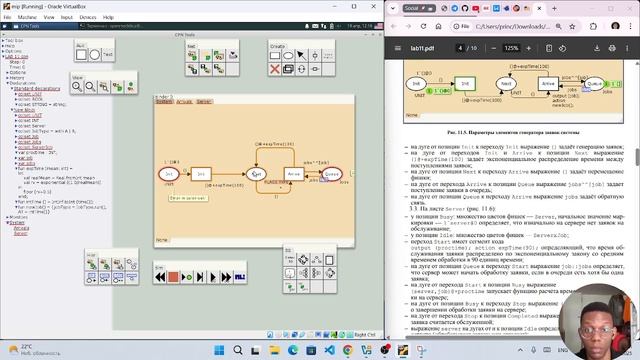Click the zoom out magnifier in View palette
Viewport: 640px width, 360px height.
(x=91, y=87)
